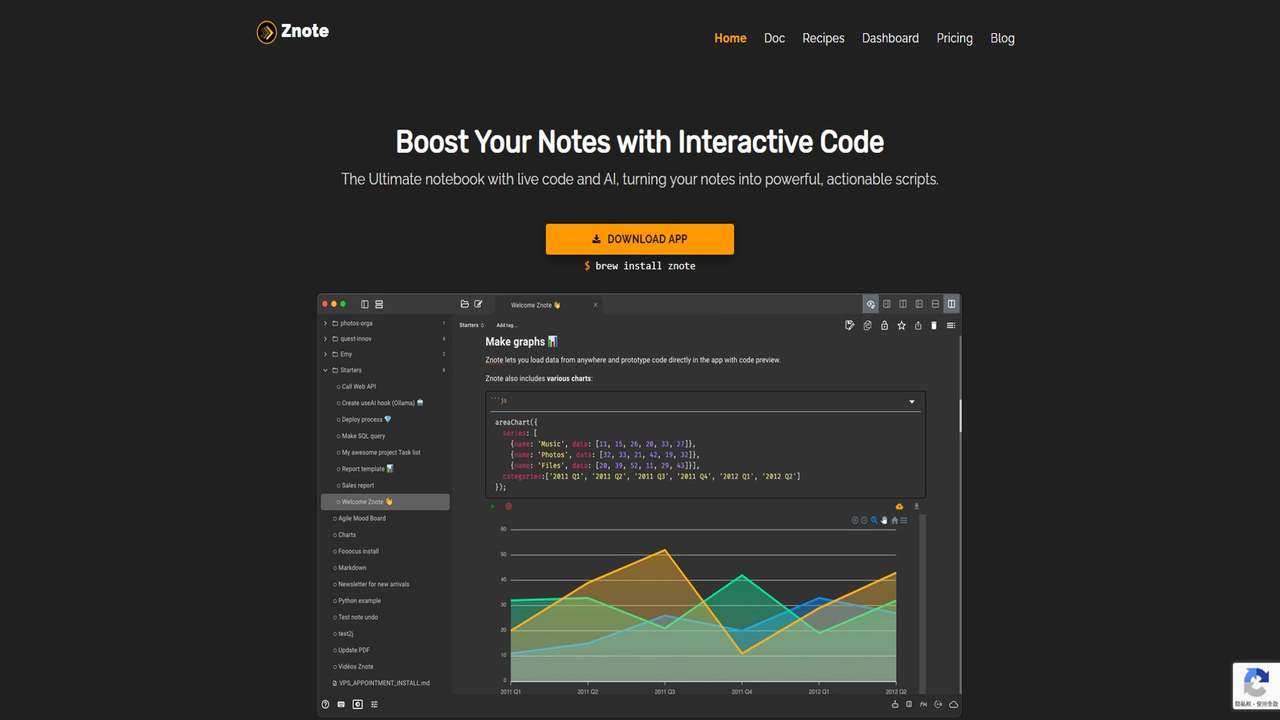This screenshot has height=720, width=1280.
Task: Toggle the sidebar panel icon in app toolbar
Action: click(x=365, y=304)
